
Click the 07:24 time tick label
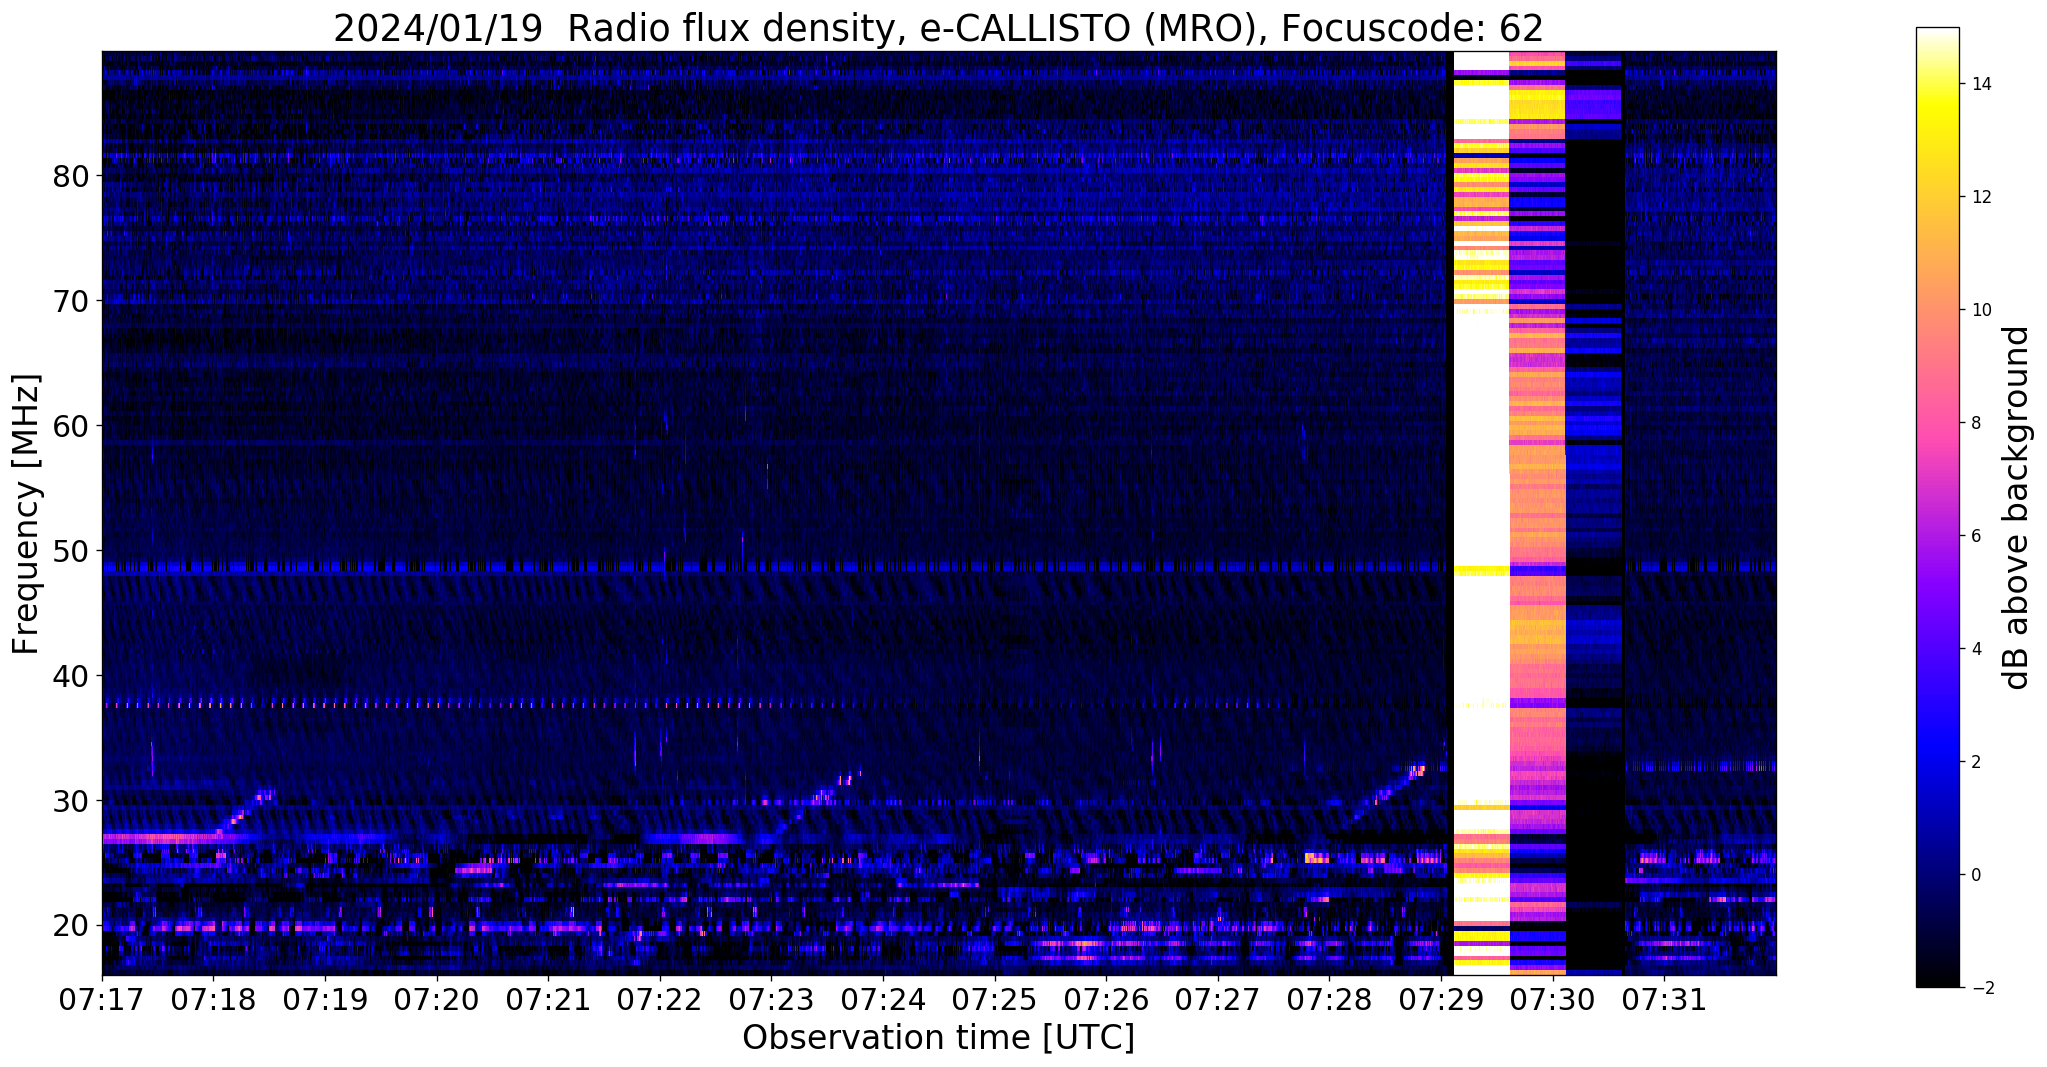click(x=883, y=999)
